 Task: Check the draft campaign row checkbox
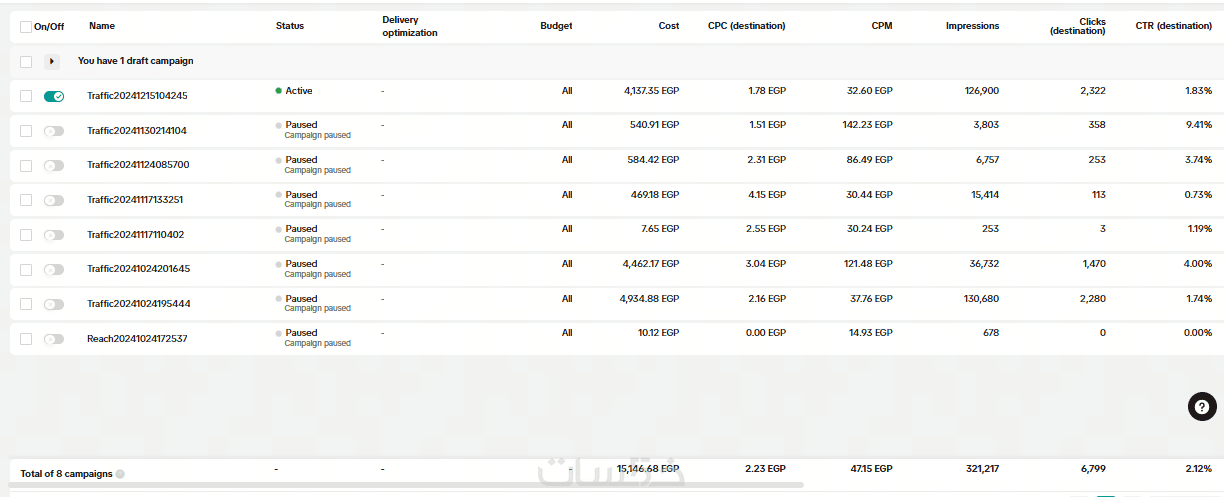point(26,62)
